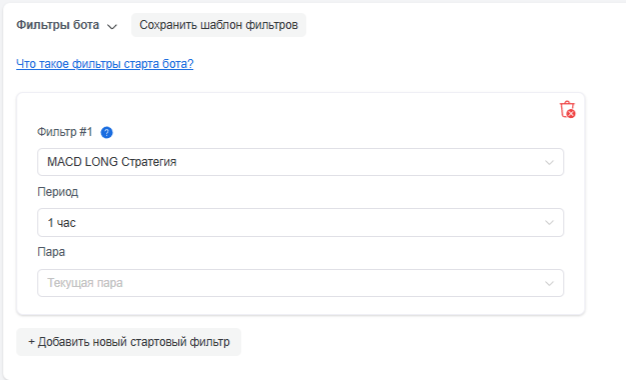Open the blue question mark help for Фильтр #1

[x=107, y=132]
